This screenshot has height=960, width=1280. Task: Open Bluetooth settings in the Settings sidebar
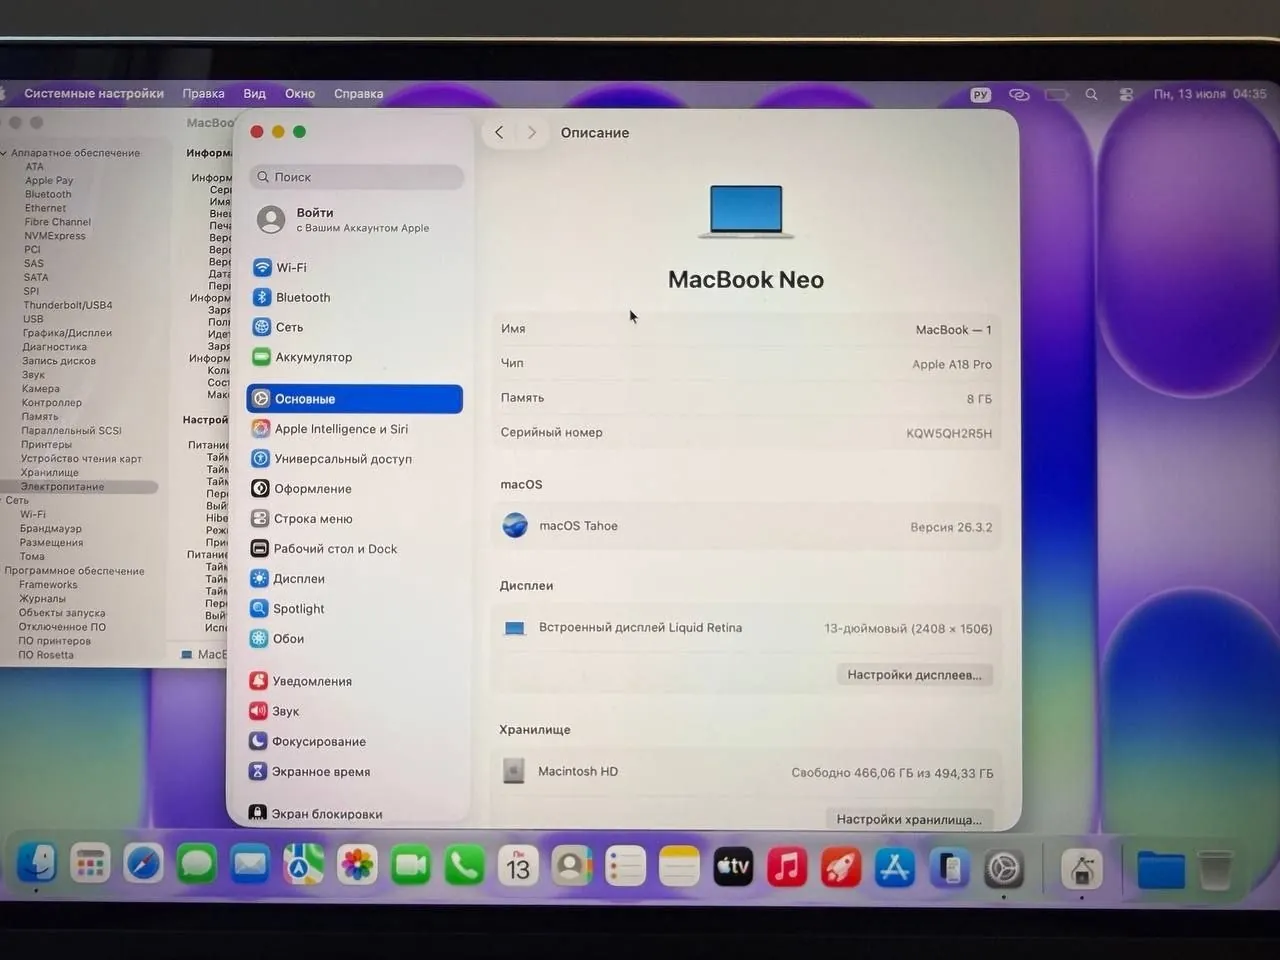[355, 297]
